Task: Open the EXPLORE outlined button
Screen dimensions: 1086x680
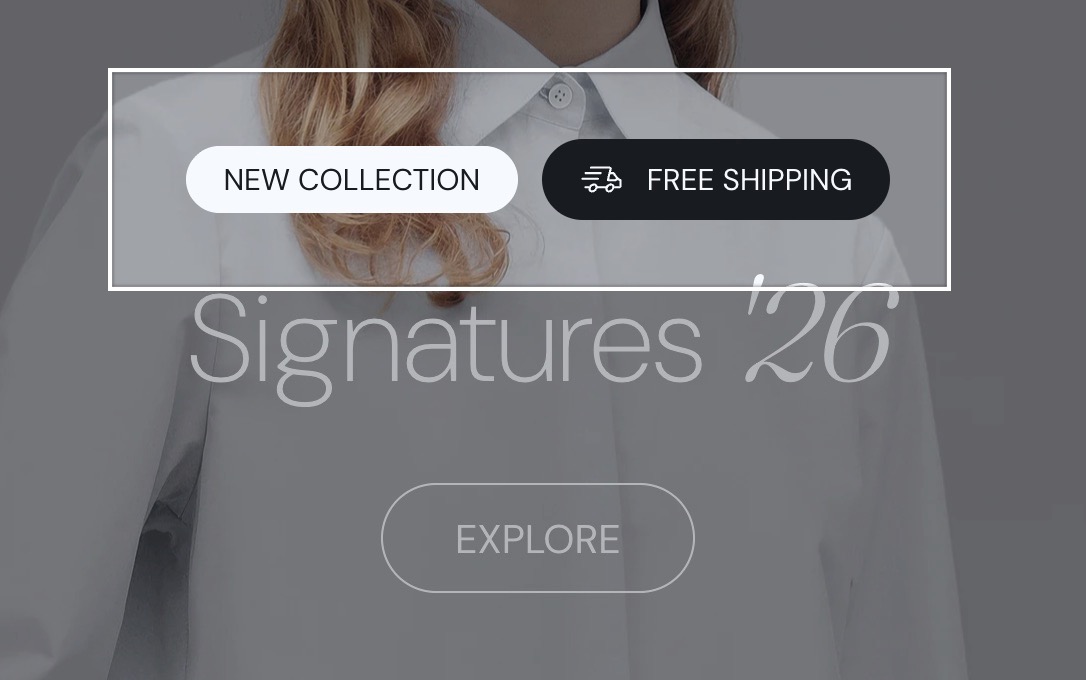Action: pyautogui.click(x=537, y=538)
